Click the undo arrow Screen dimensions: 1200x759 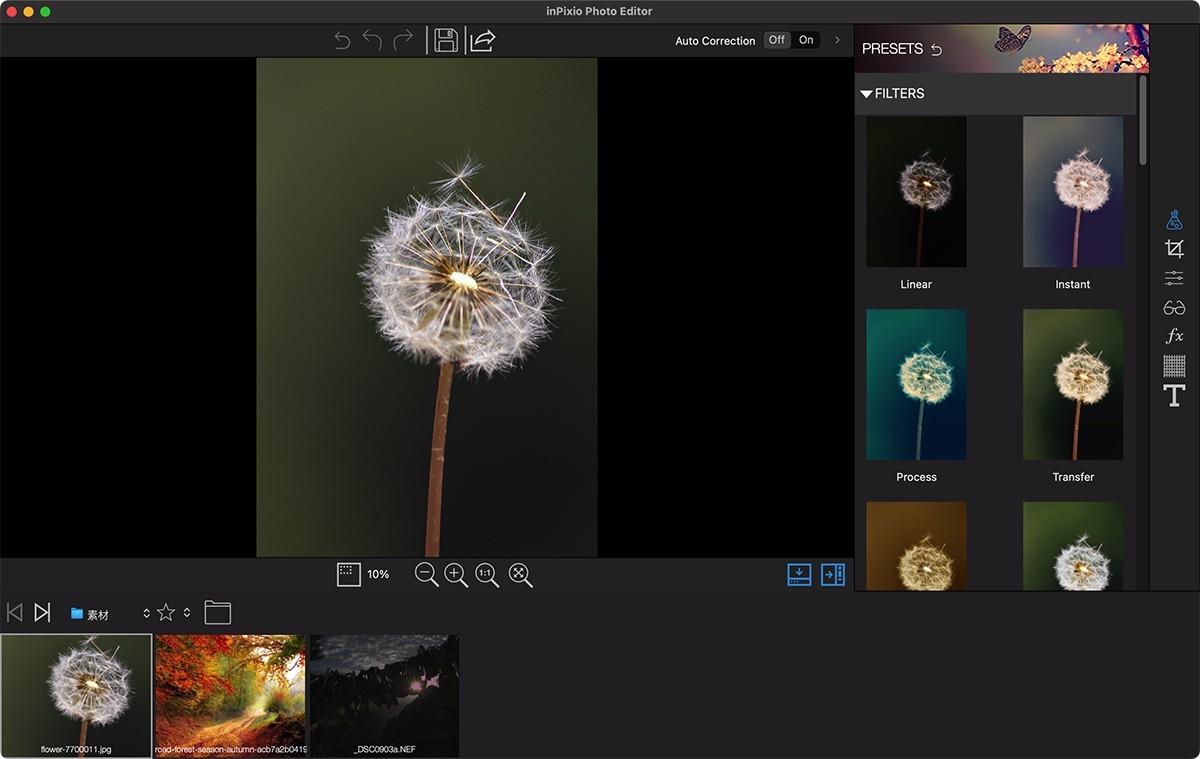(x=369, y=40)
